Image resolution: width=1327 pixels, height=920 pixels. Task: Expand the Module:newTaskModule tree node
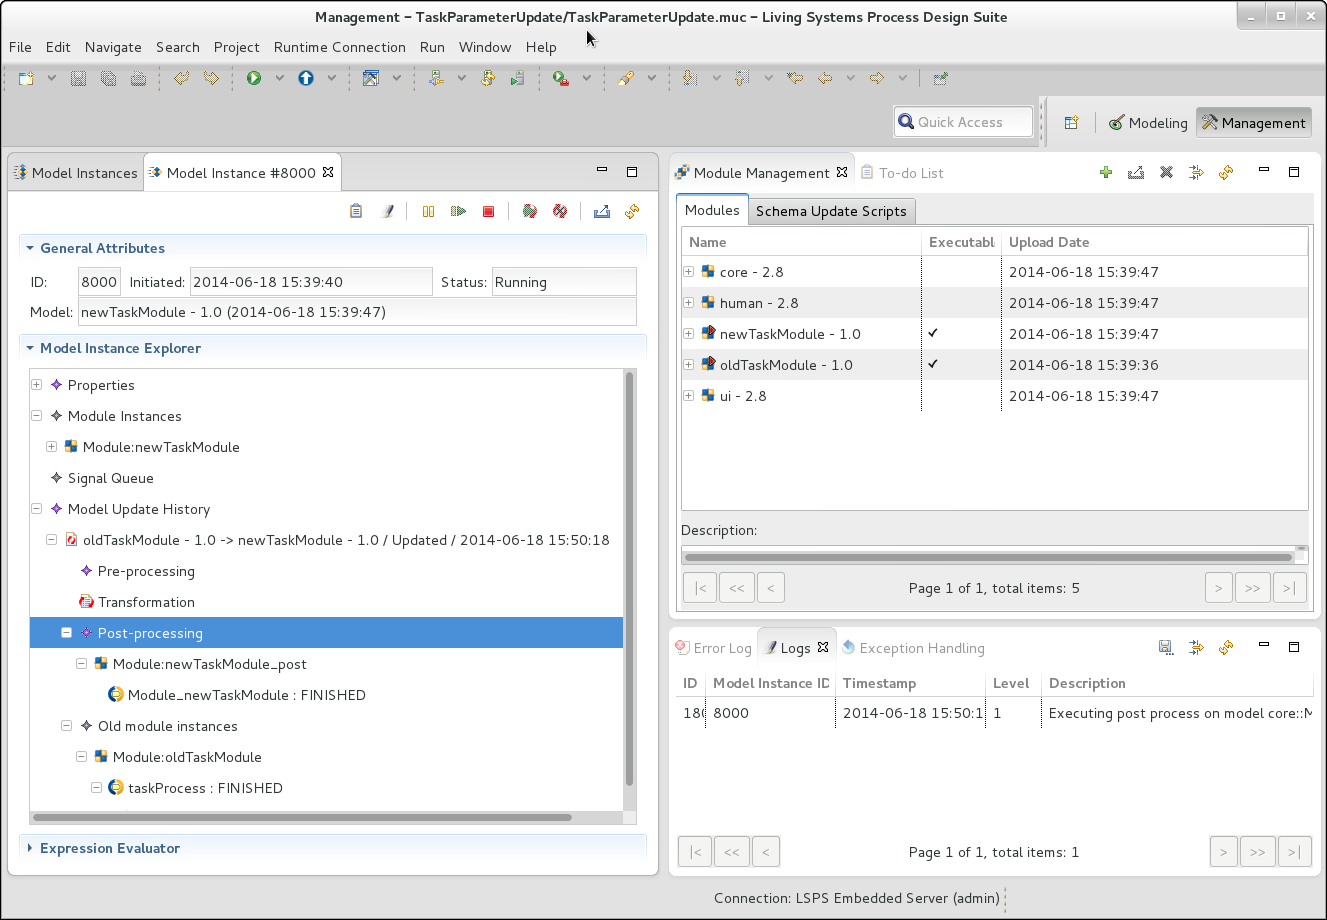tap(51, 447)
